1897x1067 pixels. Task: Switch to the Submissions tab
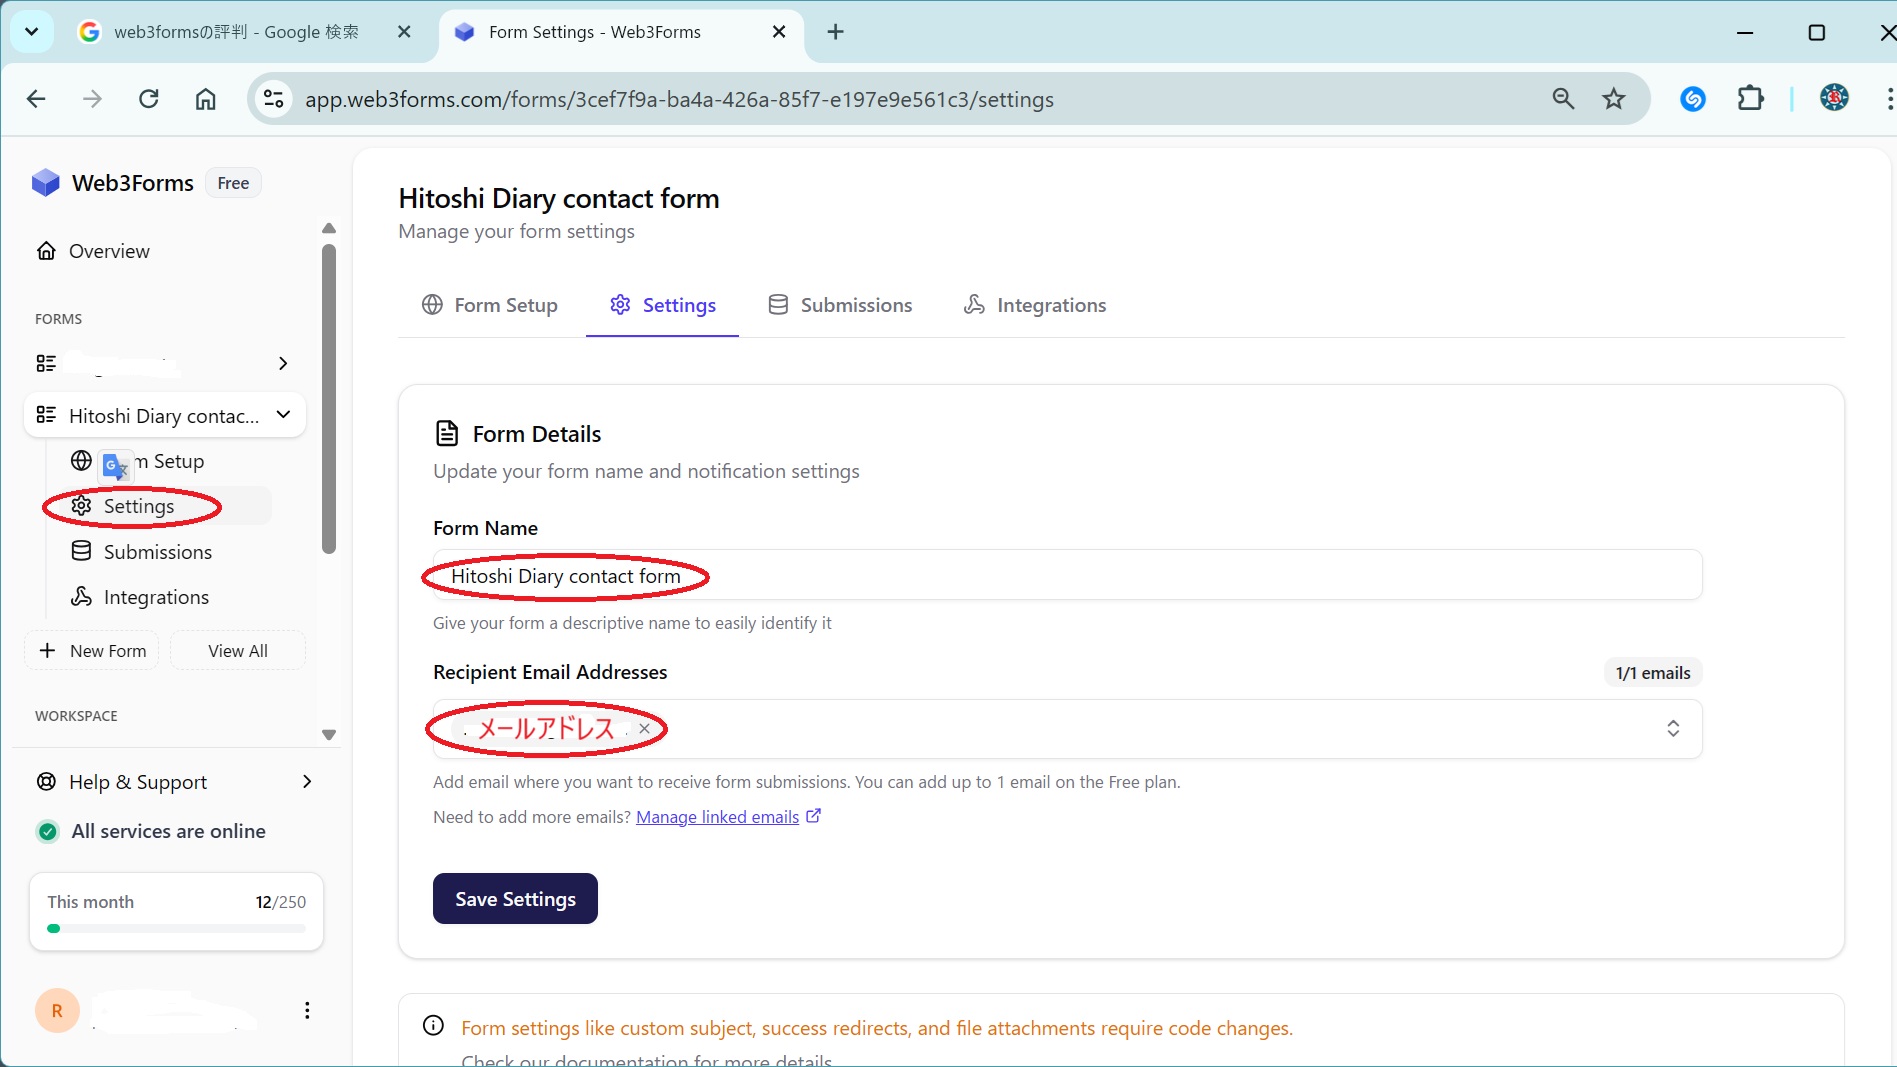pyautogui.click(x=840, y=305)
